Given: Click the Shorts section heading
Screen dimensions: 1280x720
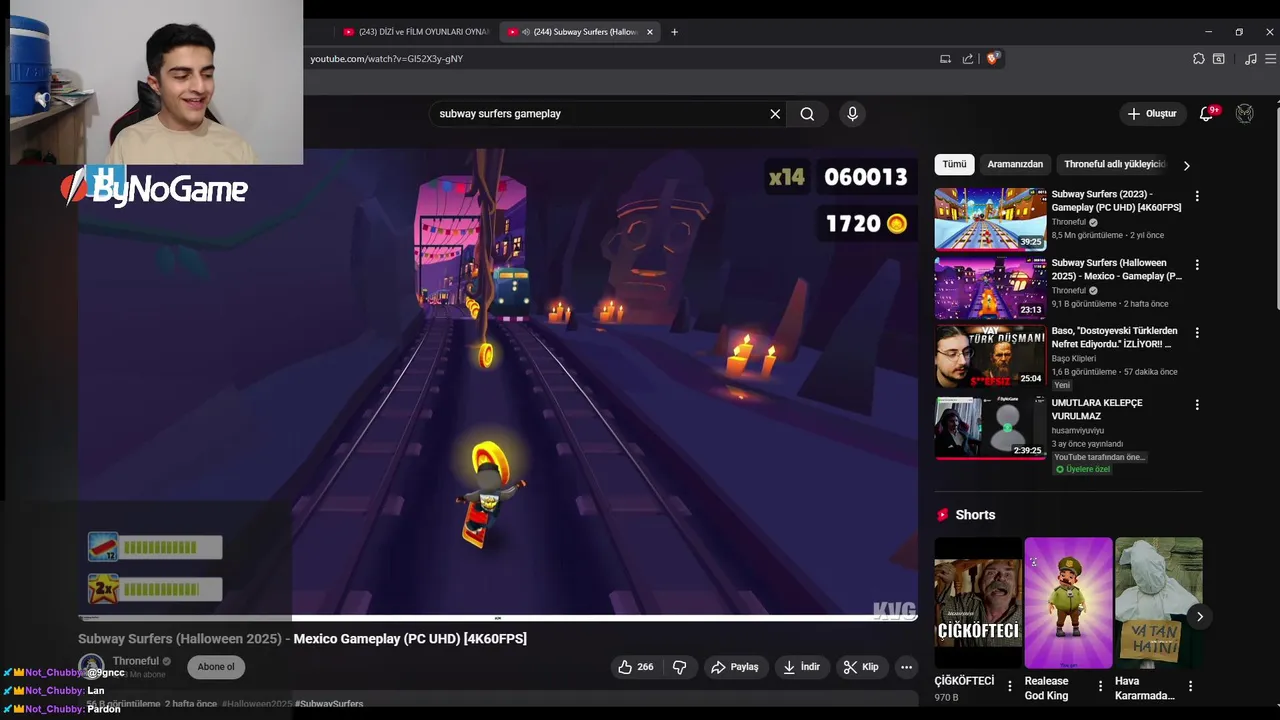Looking at the screenshot, I should tap(975, 515).
